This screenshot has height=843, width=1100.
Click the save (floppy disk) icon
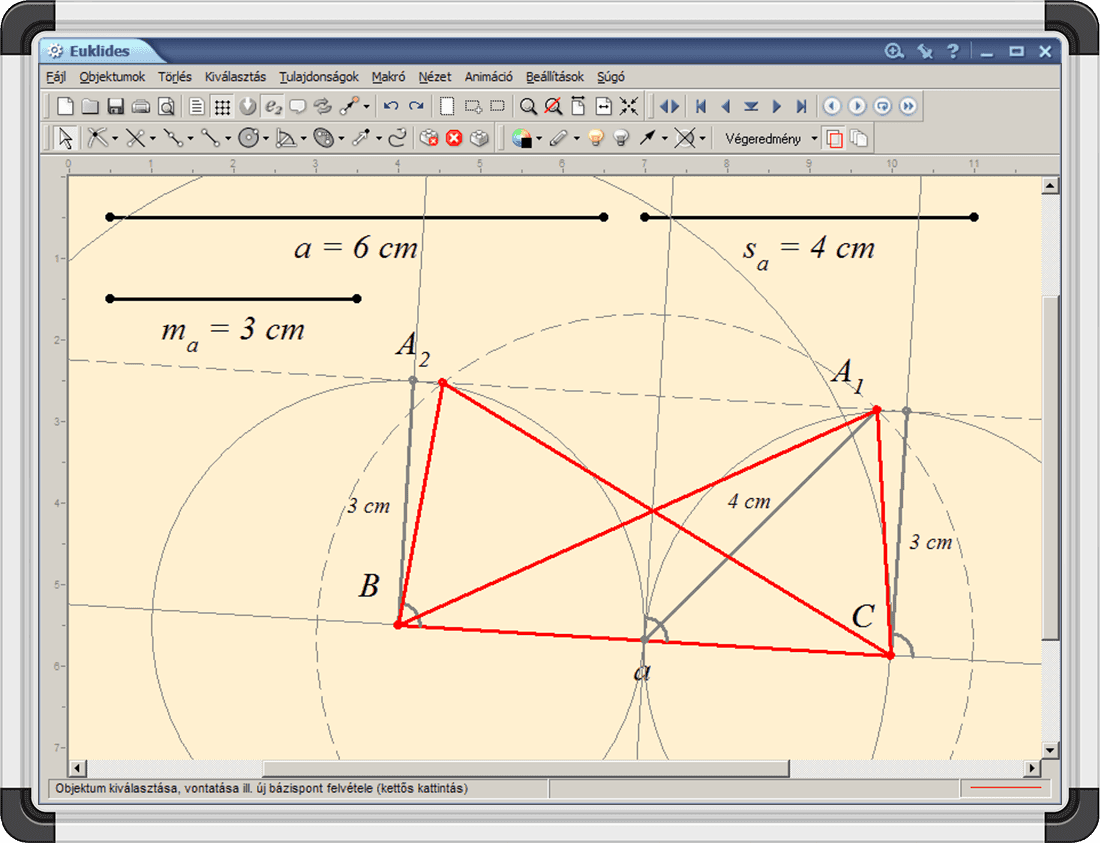click(115, 106)
